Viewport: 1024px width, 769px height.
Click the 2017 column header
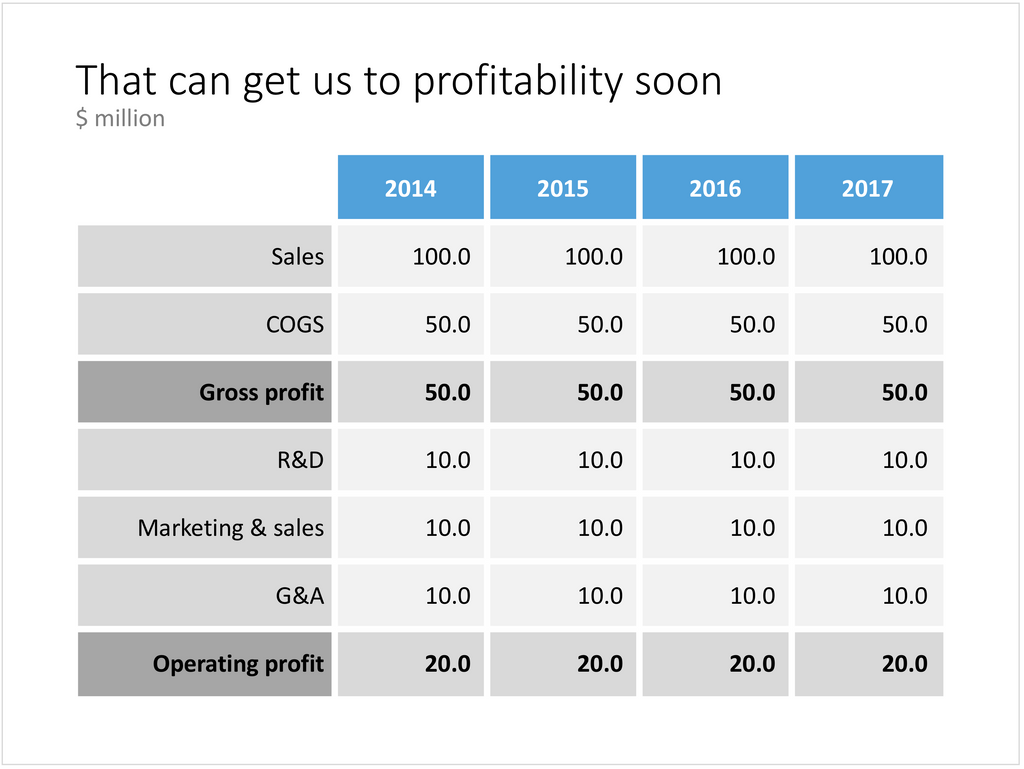pyautogui.click(x=869, y=187)
